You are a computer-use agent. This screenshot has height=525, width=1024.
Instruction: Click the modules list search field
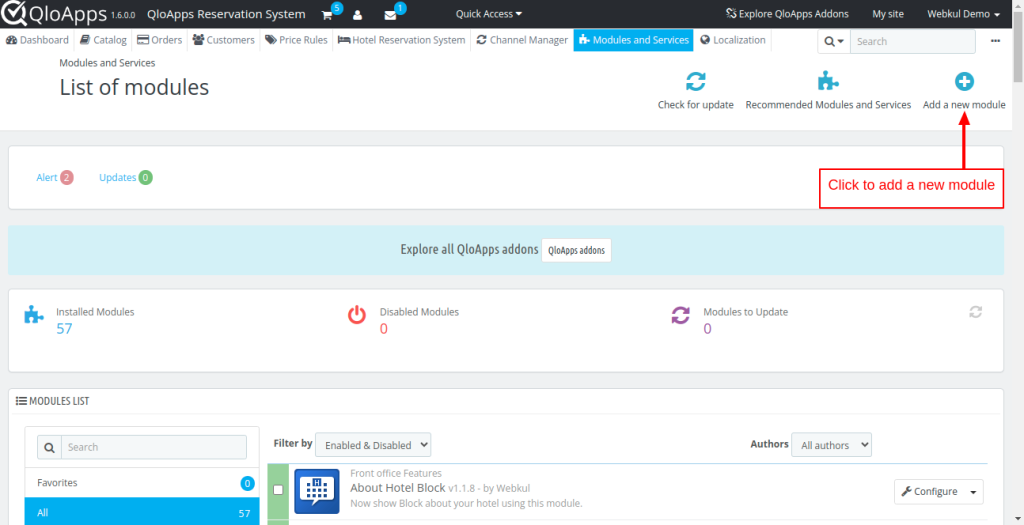153,447
